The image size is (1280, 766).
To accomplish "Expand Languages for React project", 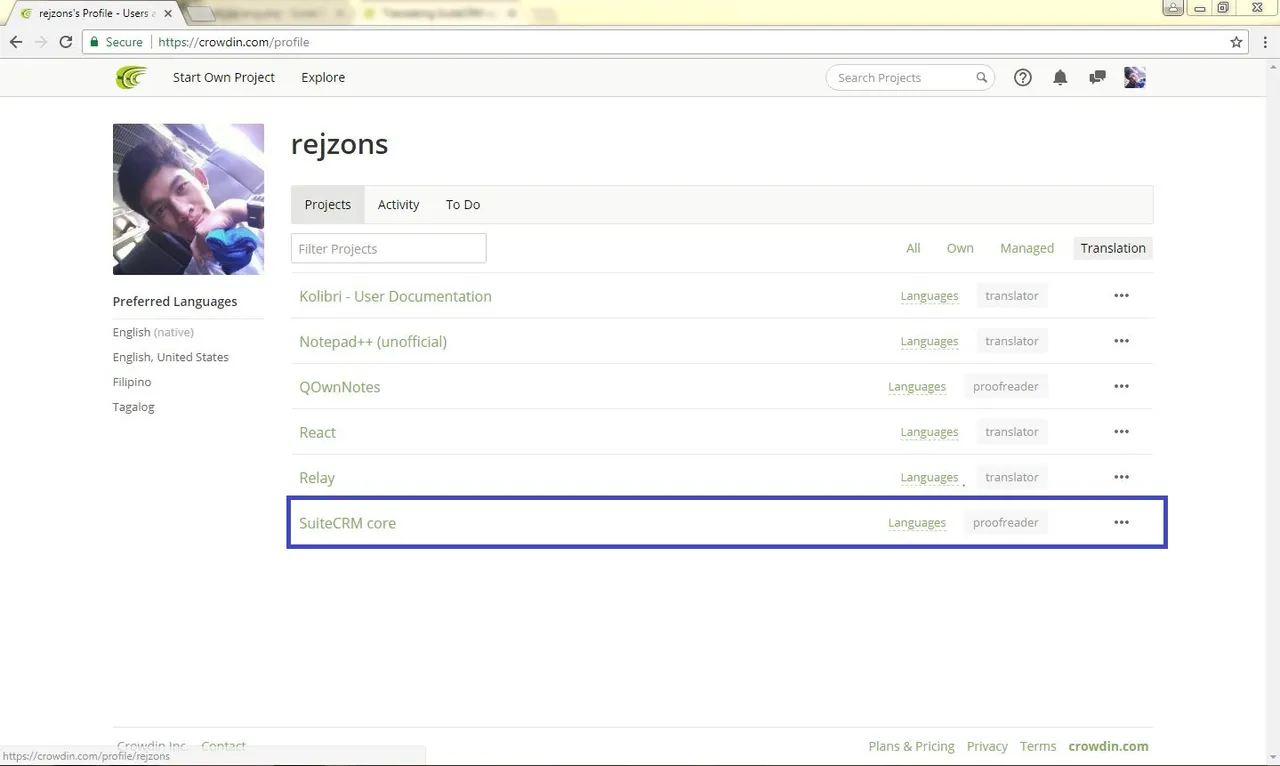I will pos(929,432).
